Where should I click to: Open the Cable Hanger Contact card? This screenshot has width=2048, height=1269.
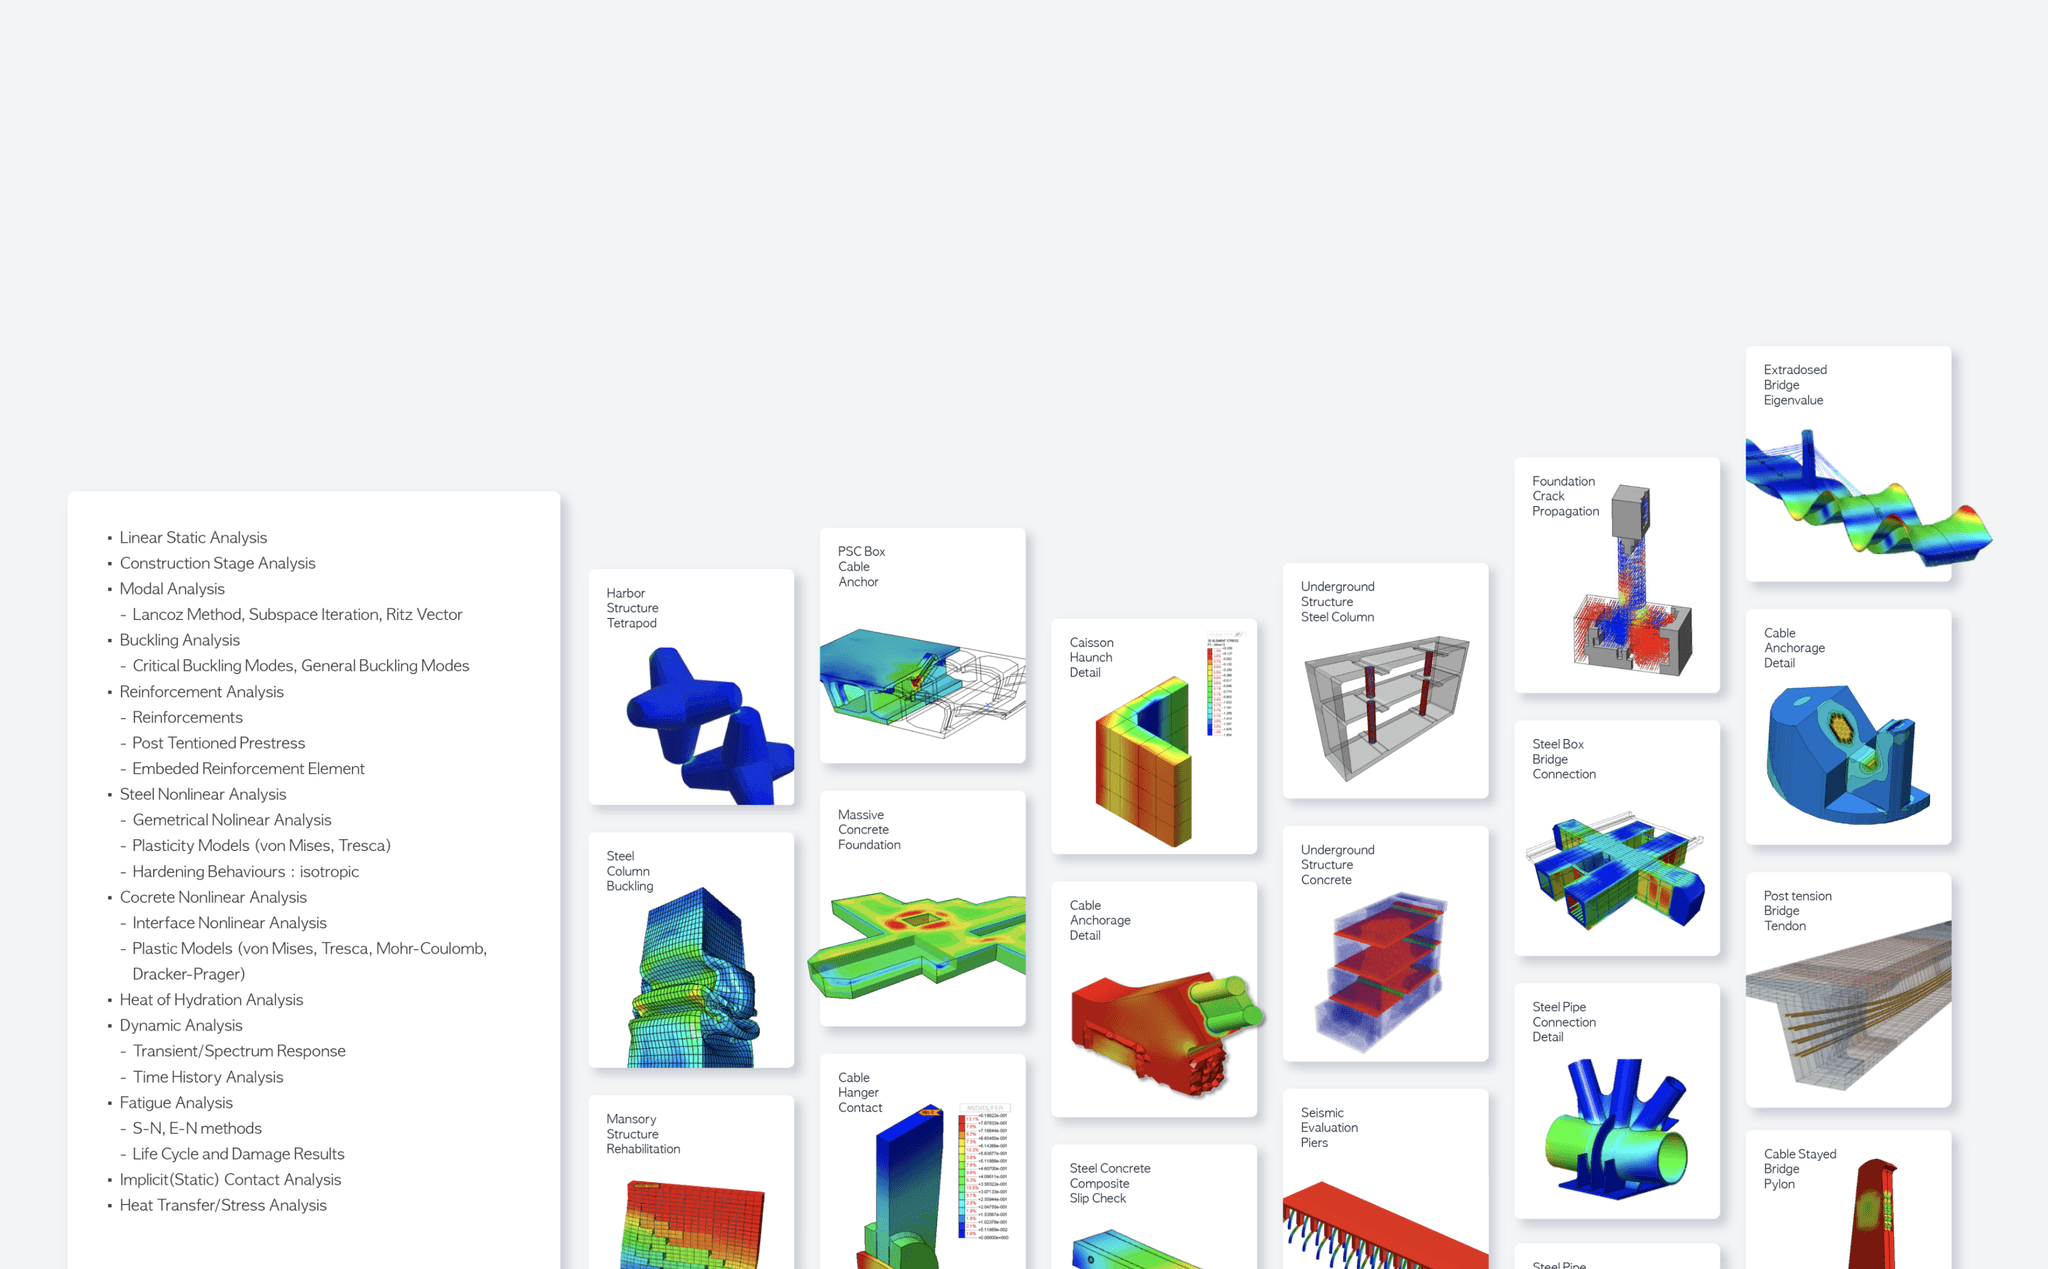(922, 1162)
